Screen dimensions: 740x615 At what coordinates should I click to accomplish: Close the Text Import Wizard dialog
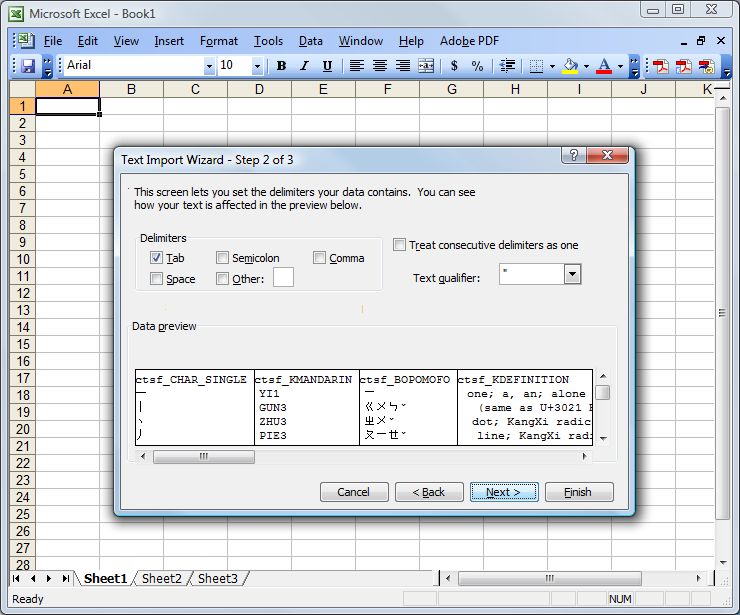coord(607,155)
